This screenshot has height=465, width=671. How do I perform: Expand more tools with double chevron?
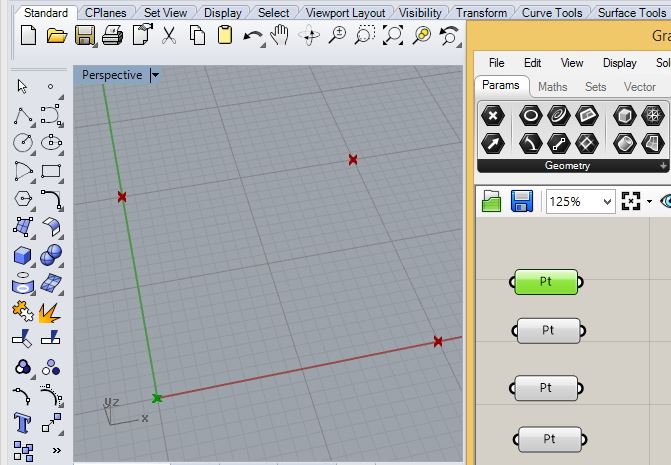[56, 450]
